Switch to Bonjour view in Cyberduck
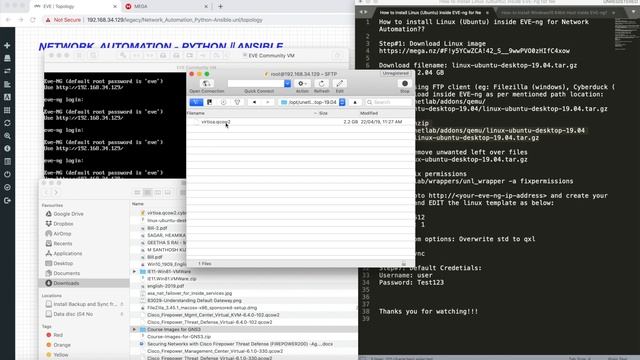Viewport: 640px width, 360px height. [237, 102]
